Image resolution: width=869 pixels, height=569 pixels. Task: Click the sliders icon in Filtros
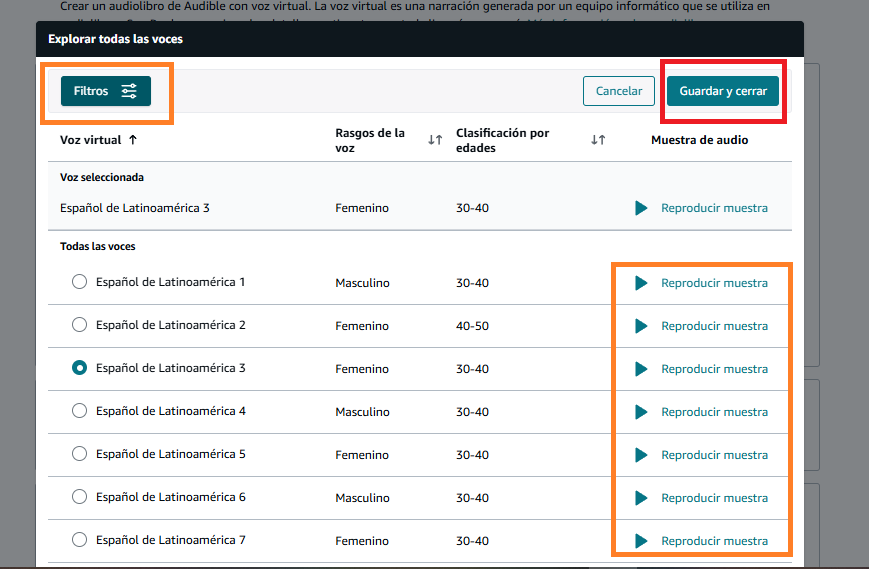(129, 91)
